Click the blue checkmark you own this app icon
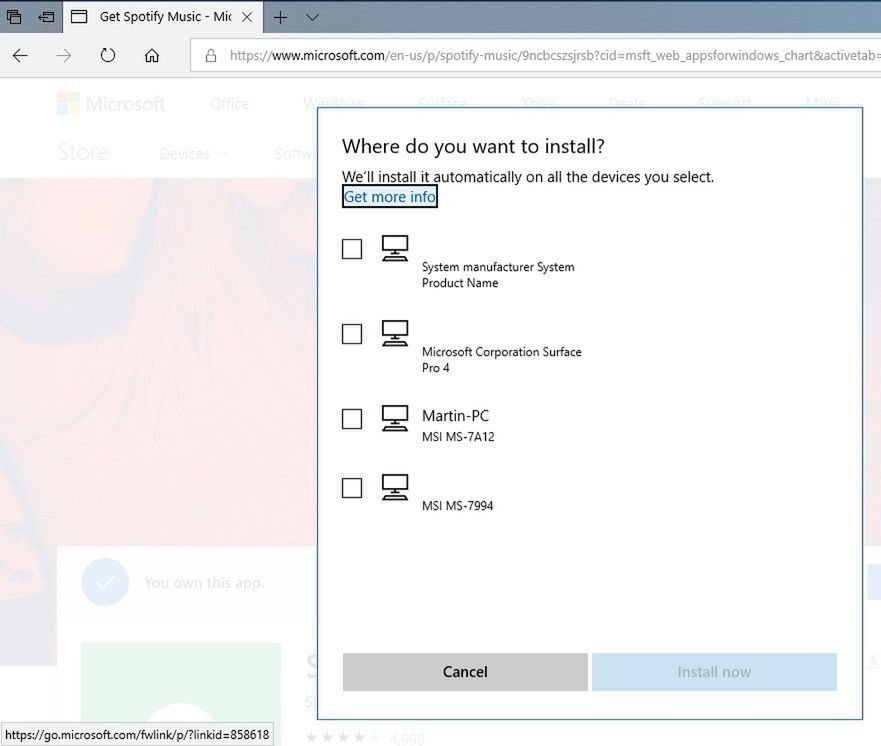This screenshot has height=746, width=881. click(x=105, y=583)
